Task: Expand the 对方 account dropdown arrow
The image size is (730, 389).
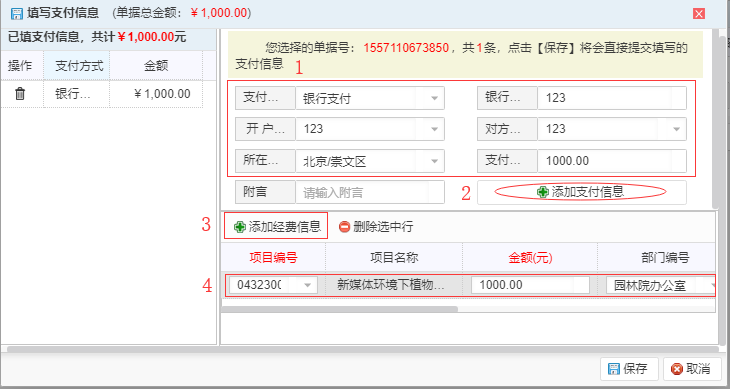Action: [x=676, y=129]
